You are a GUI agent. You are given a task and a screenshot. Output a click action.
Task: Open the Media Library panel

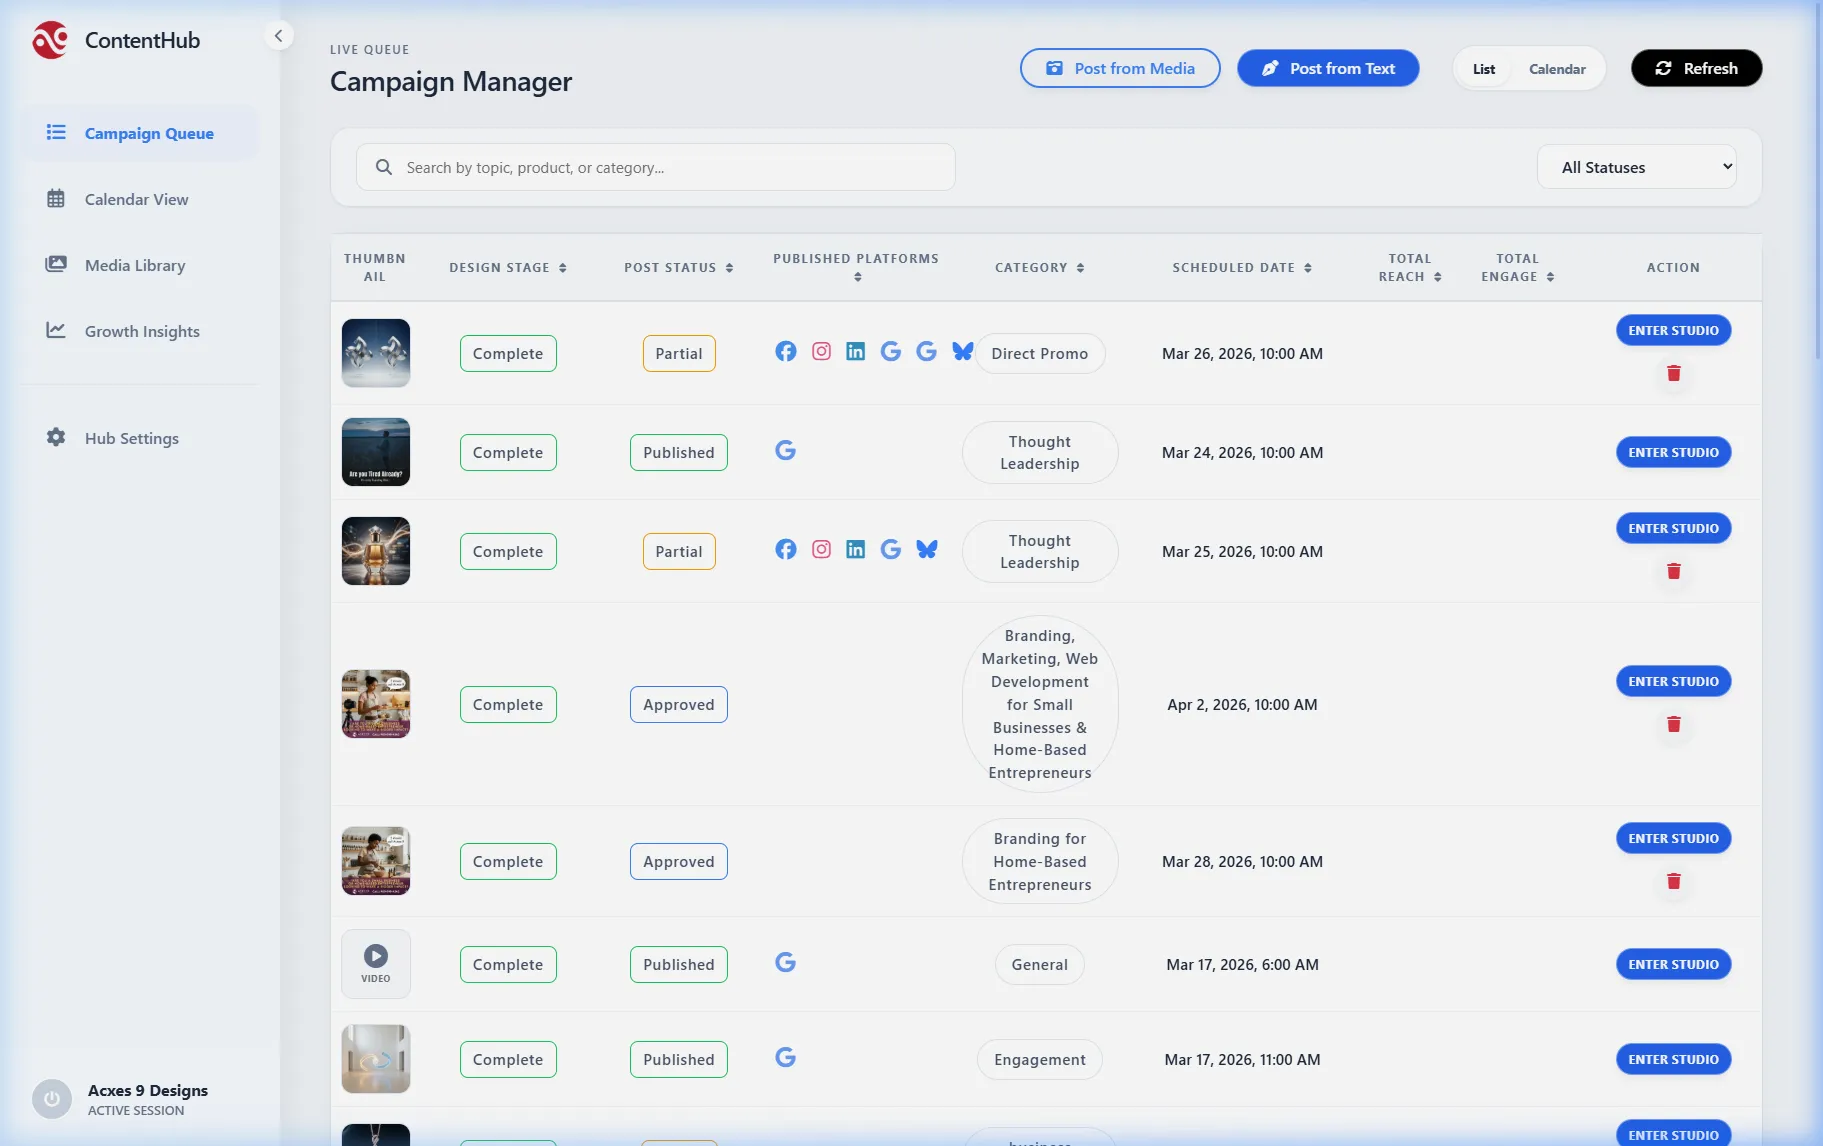56,264
